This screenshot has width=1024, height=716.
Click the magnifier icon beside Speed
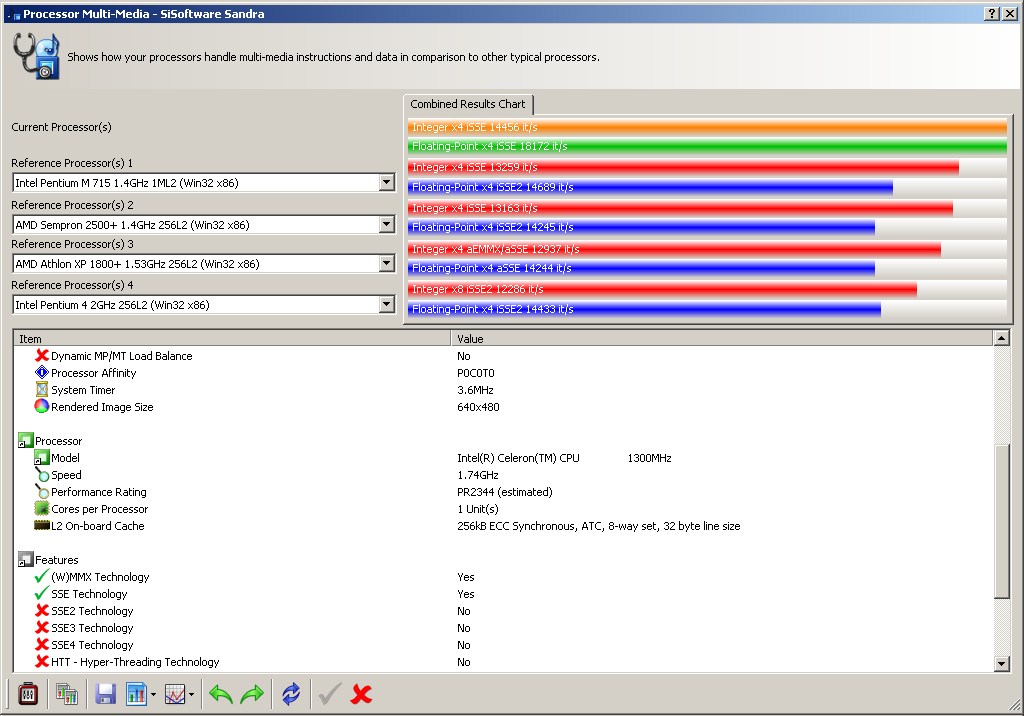coord(42,474)
